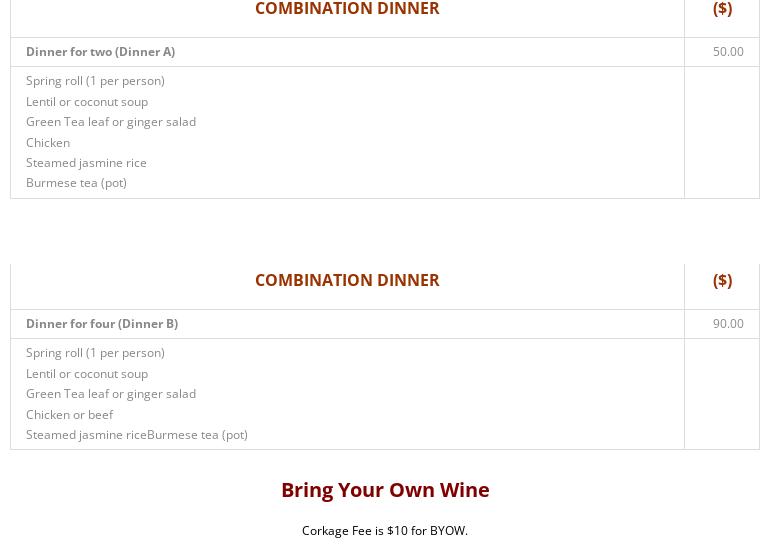Click Steamed jasmine riceBurmese tea line

[x=137, y=435]
